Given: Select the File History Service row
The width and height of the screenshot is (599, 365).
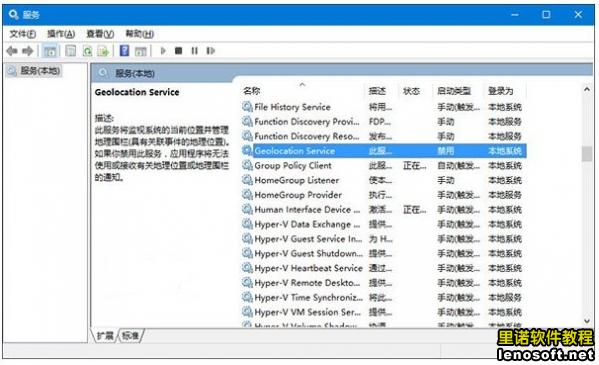Looking at the screenshot, I should [384, 107].
